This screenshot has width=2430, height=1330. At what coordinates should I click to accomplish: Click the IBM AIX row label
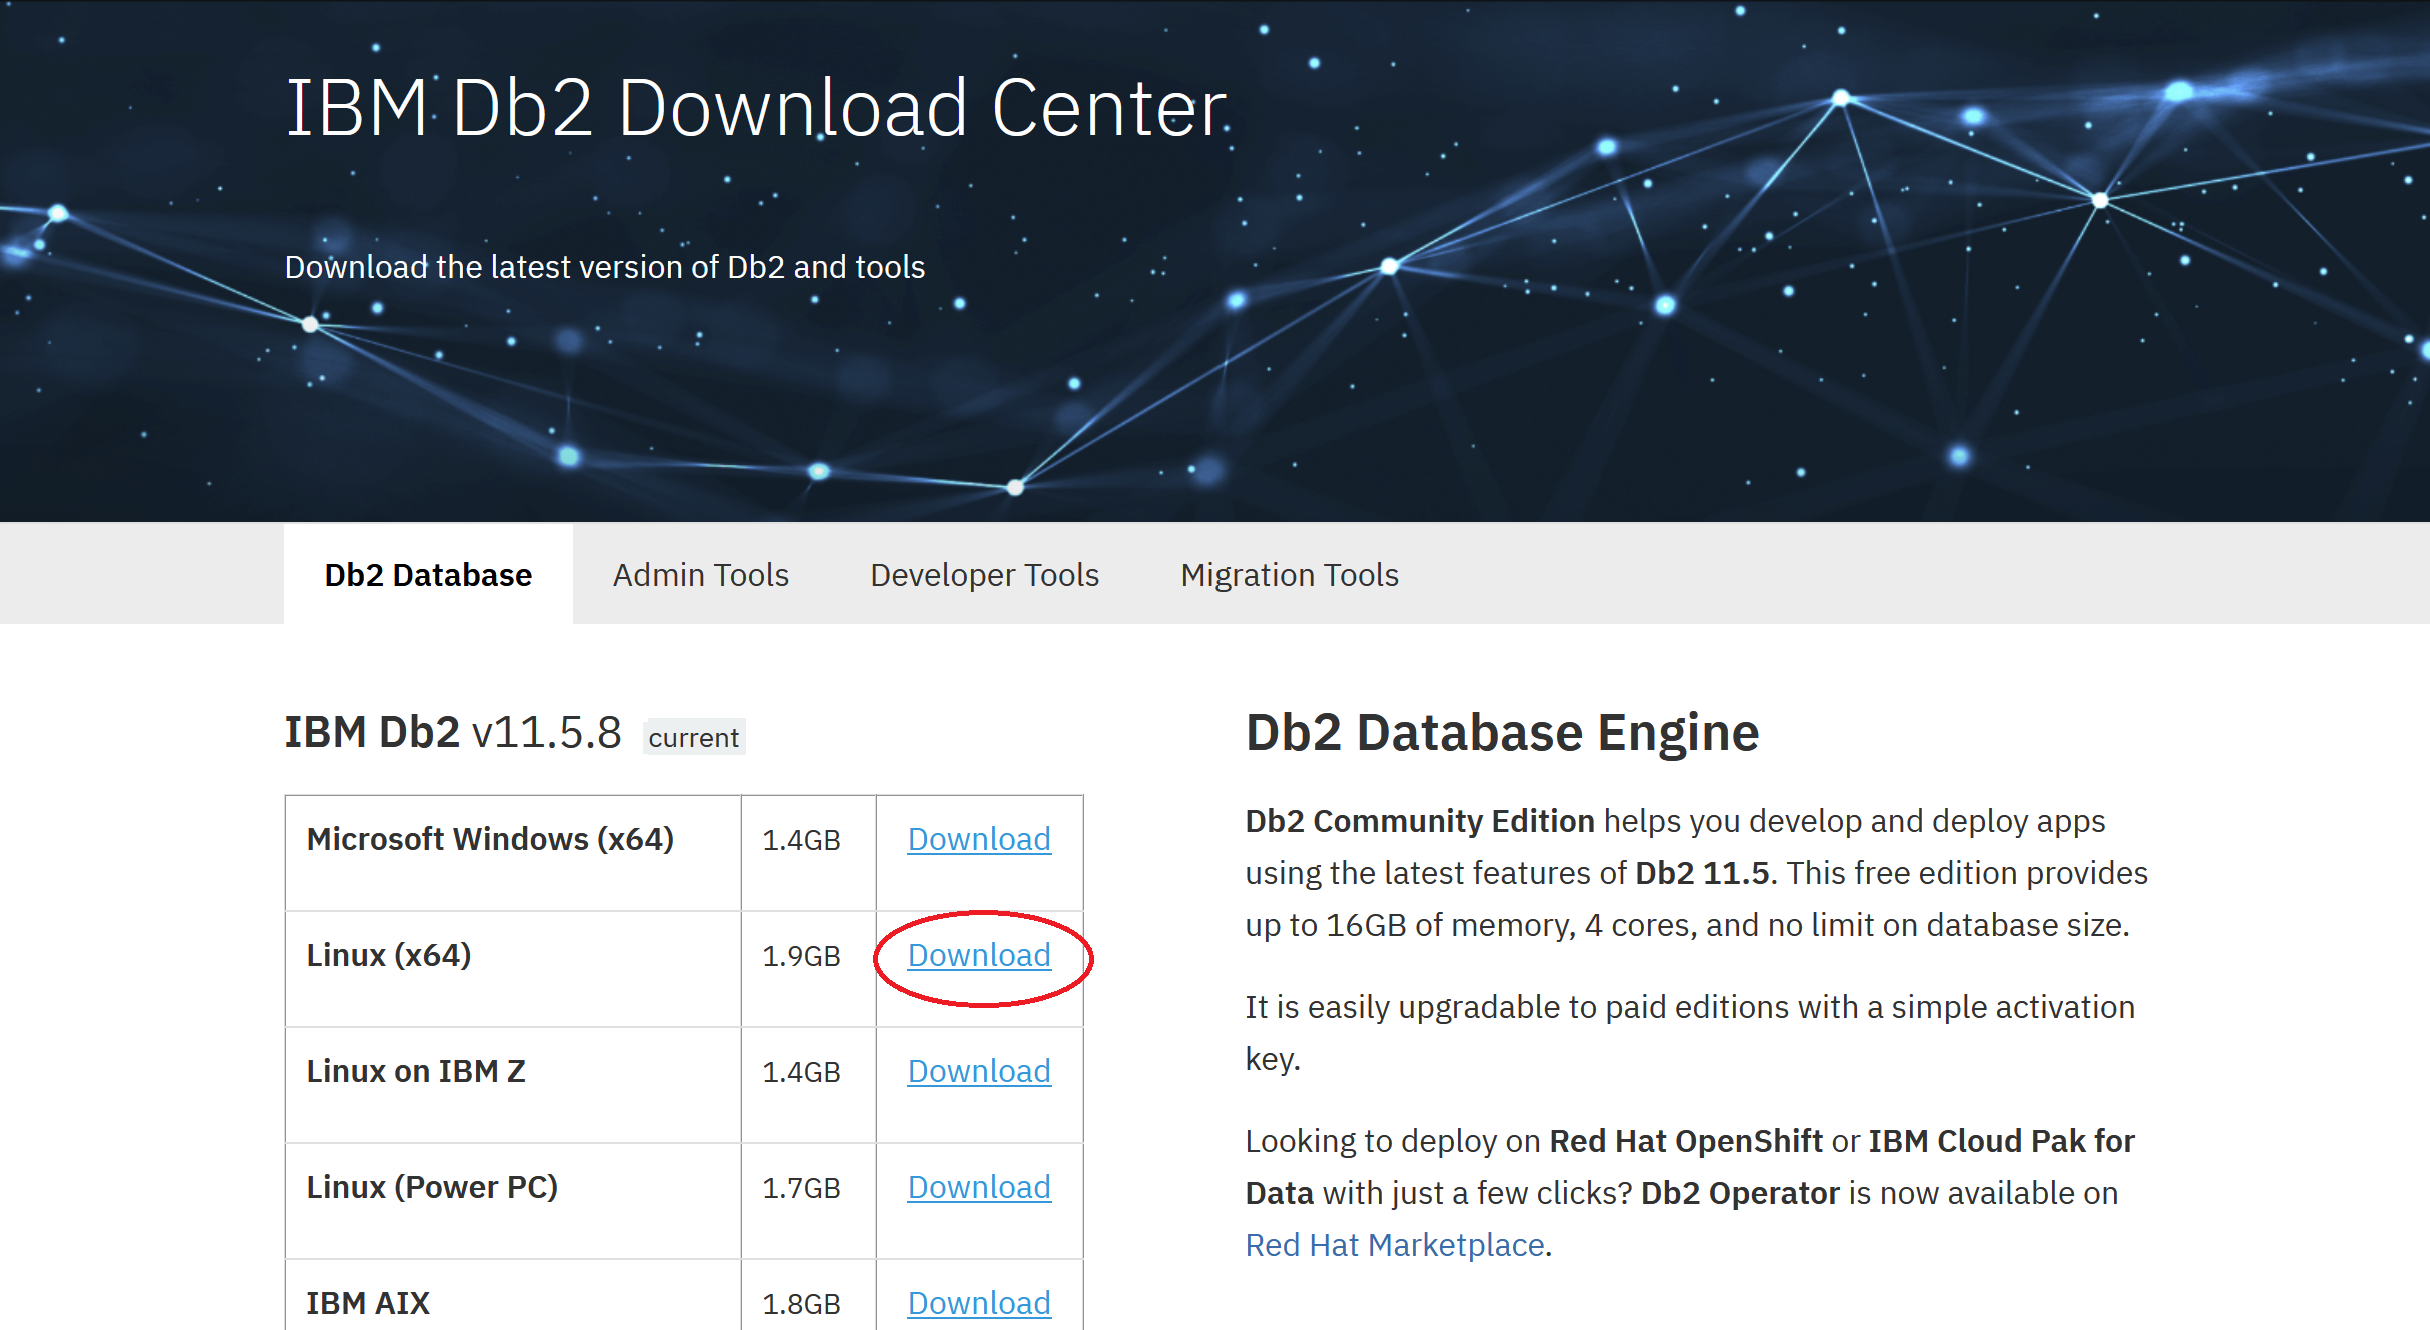pyautogui.click(x=367, y=1303)
